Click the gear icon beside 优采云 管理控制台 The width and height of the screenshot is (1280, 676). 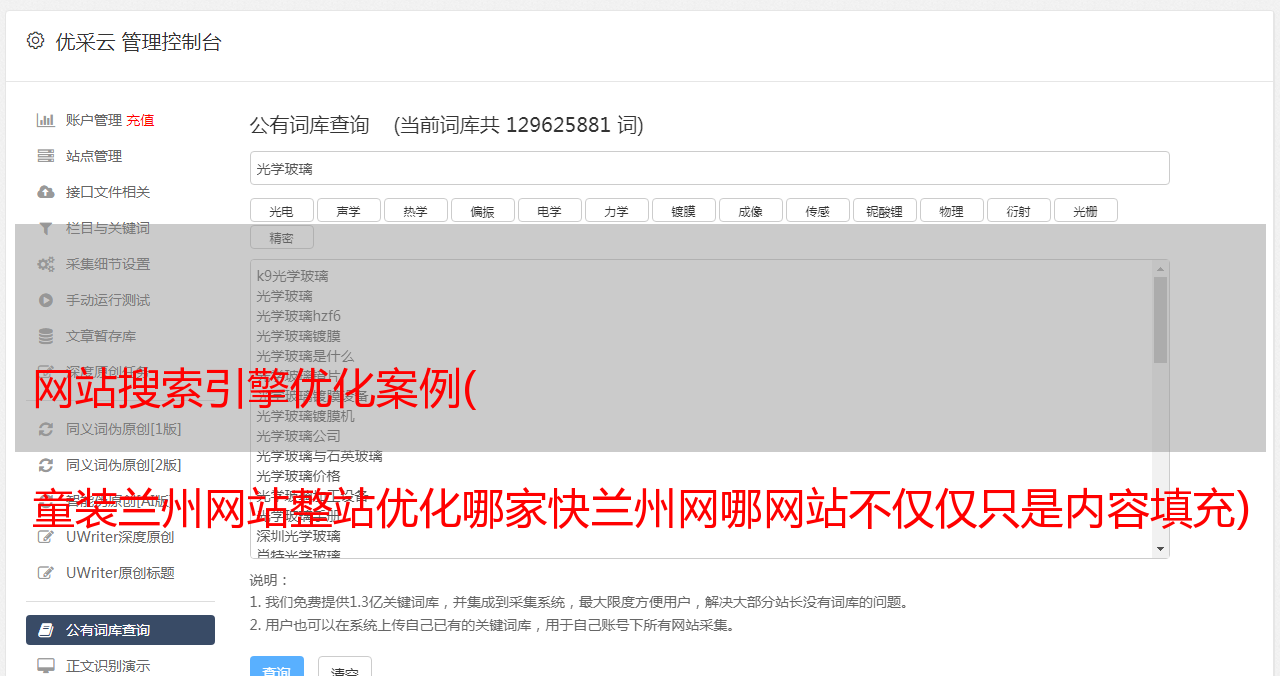click(36, 41)
